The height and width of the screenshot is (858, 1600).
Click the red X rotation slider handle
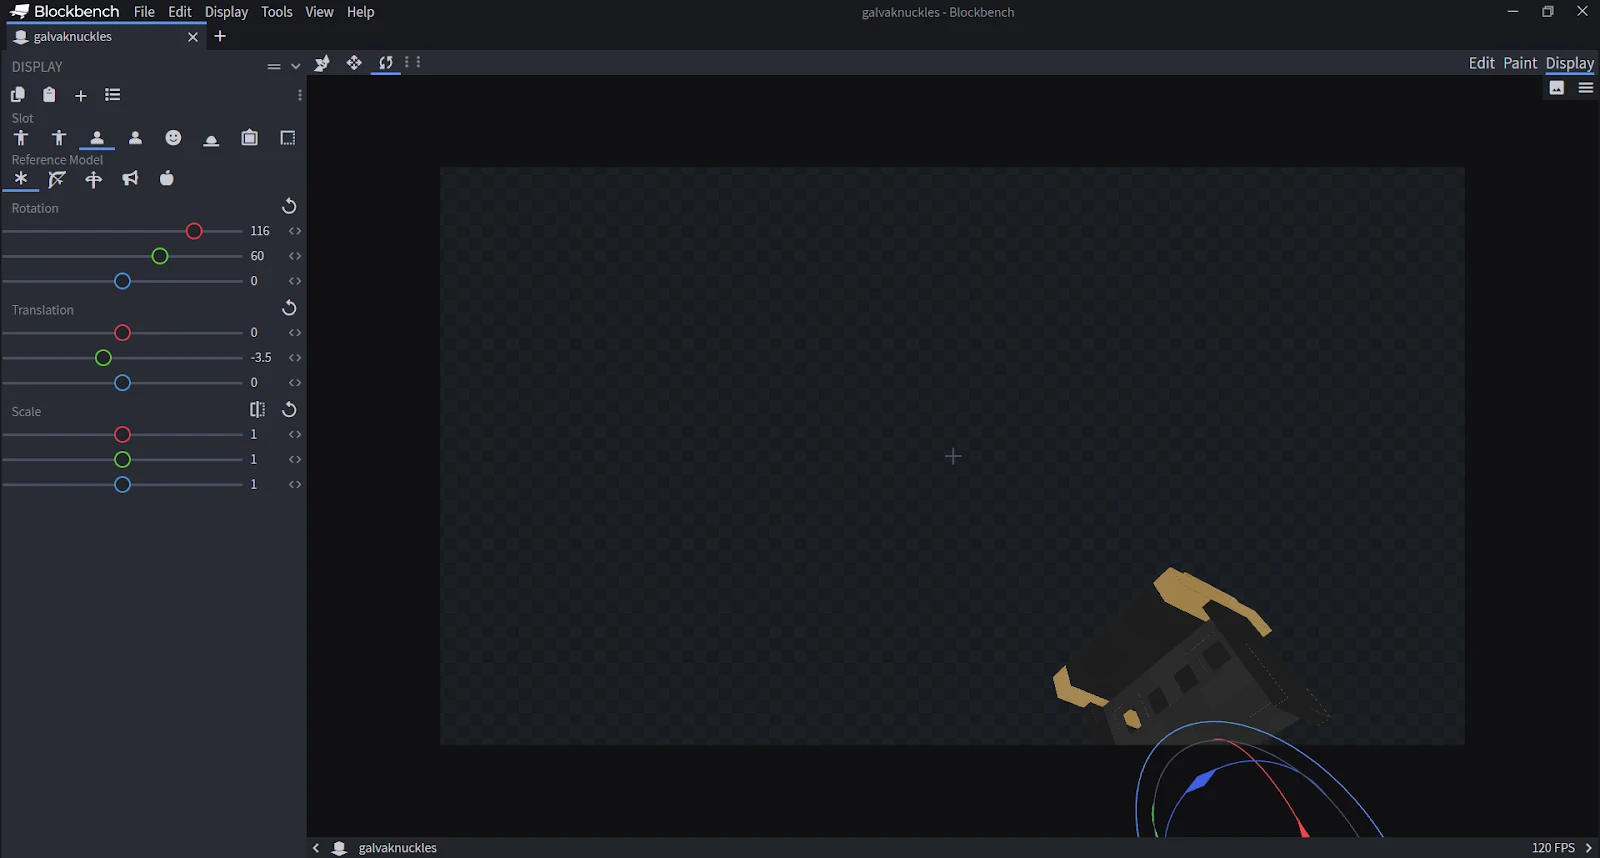pyautogui.click(x=194, y=231)
